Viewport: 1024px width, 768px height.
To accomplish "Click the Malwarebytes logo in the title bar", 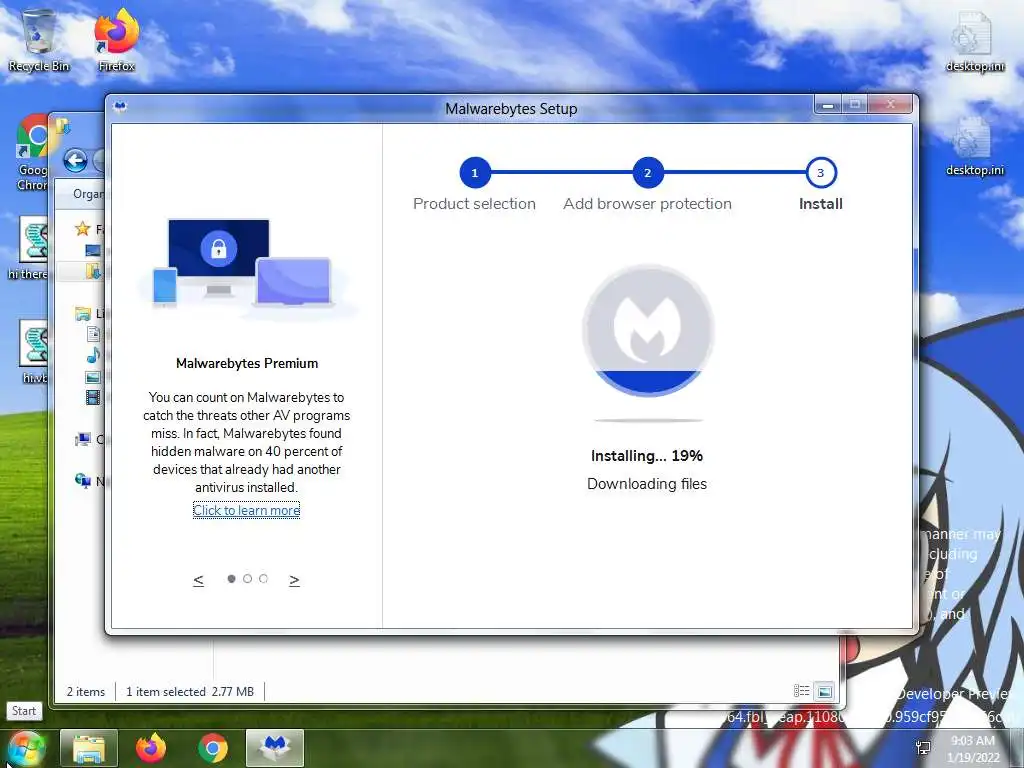I will [x=120, y=107].
